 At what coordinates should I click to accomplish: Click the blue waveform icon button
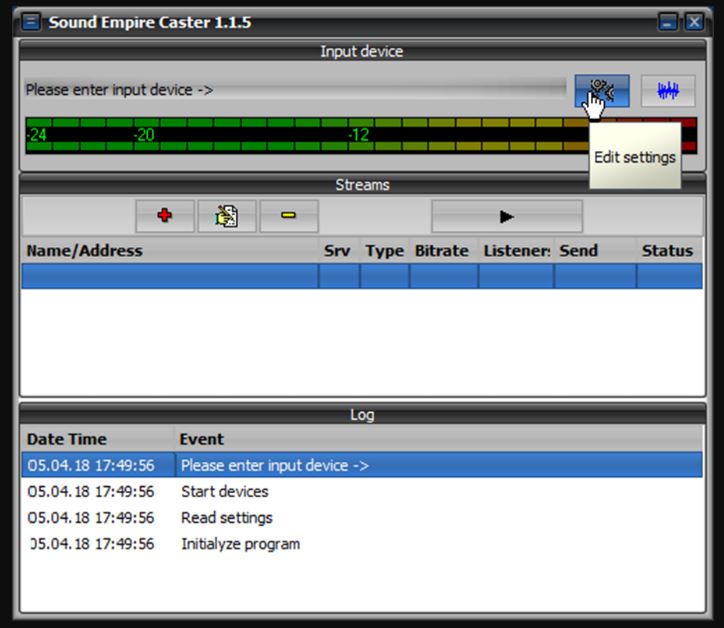click(x=668, y=91)
